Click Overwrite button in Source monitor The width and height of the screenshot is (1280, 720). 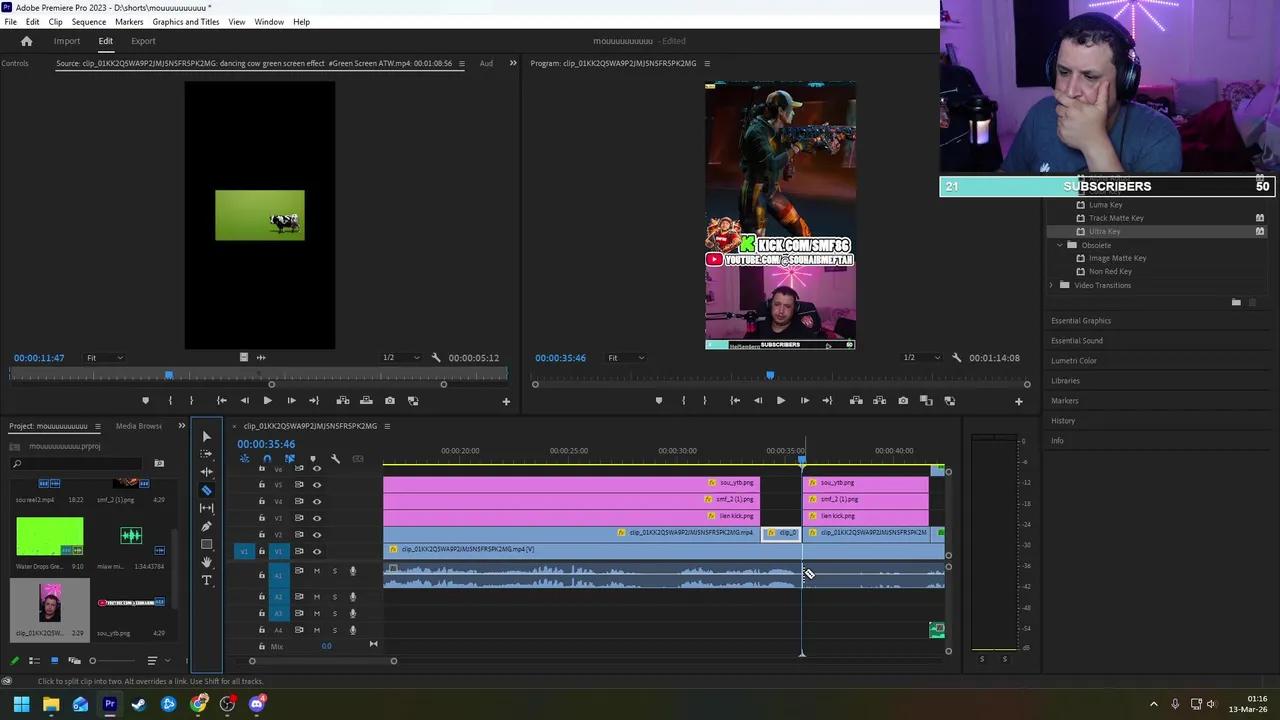click(x=366, y=400)
